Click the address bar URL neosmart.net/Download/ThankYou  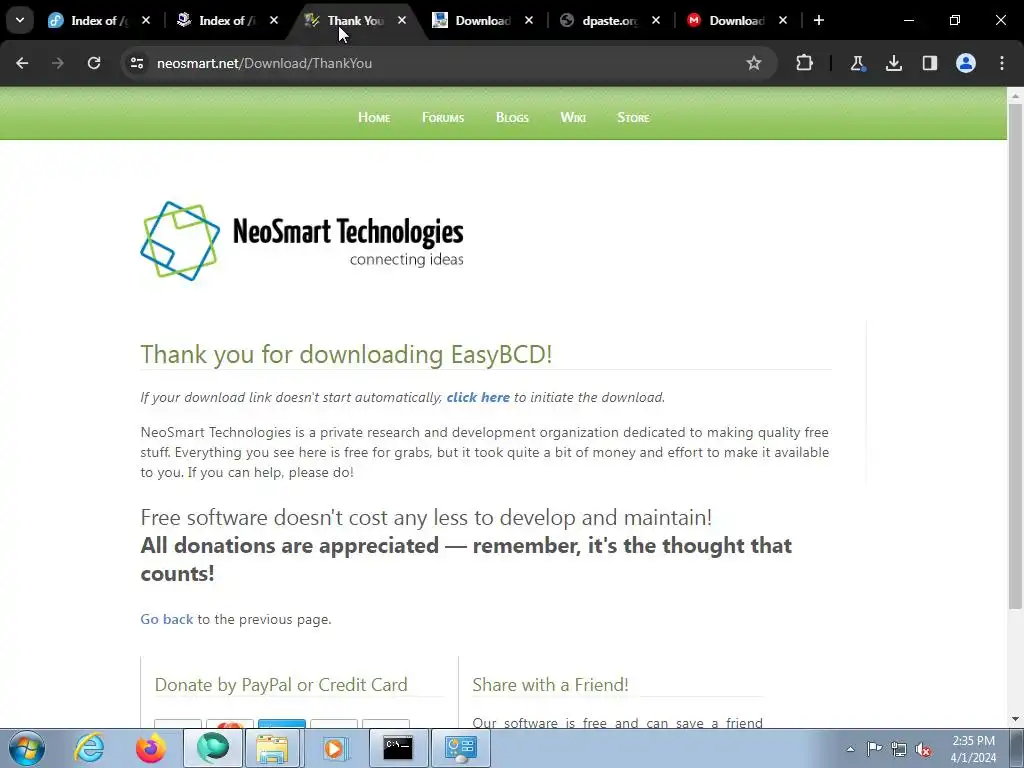click(x=264, y=63)
